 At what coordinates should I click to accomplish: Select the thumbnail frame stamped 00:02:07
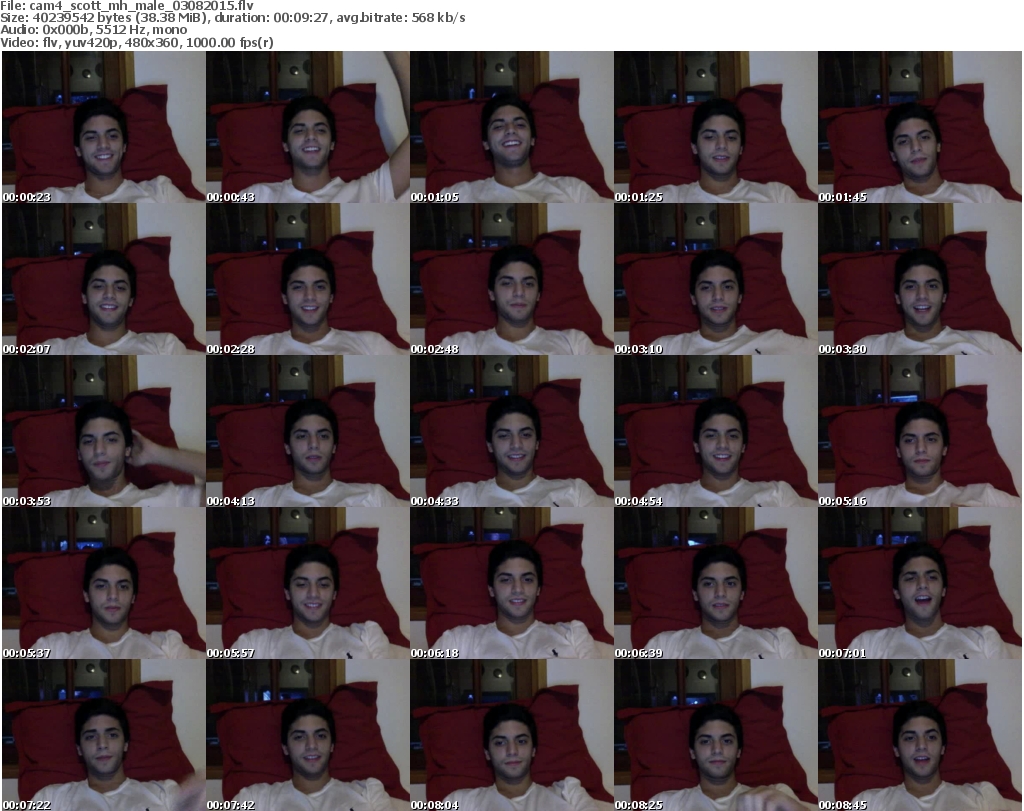pyautogui.click(x=104, y=279)
